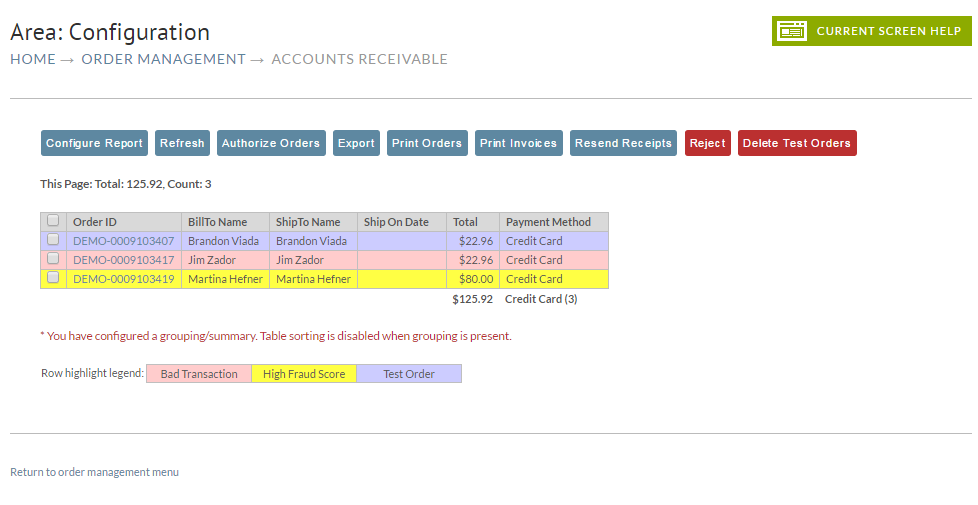Go to Home breadcrumb

point(33,59)
